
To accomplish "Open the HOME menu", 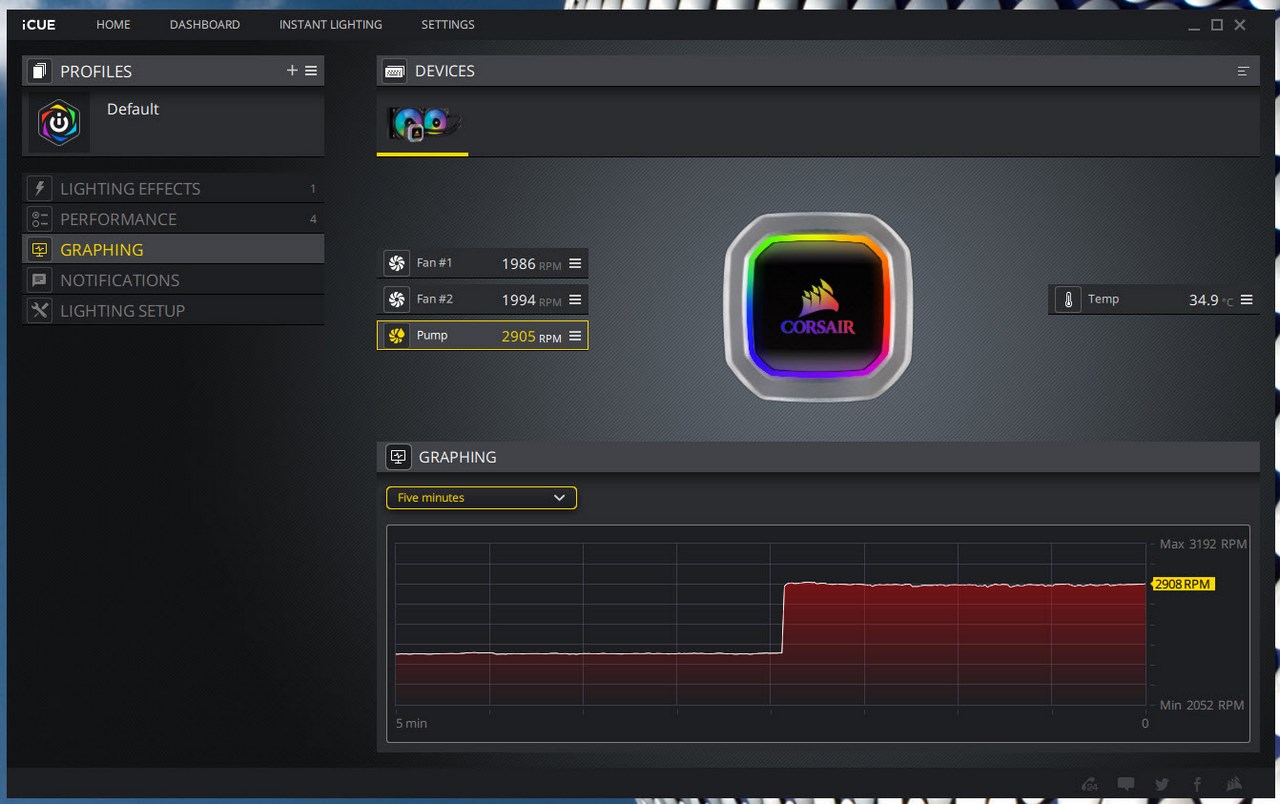I will click(113, 24).
